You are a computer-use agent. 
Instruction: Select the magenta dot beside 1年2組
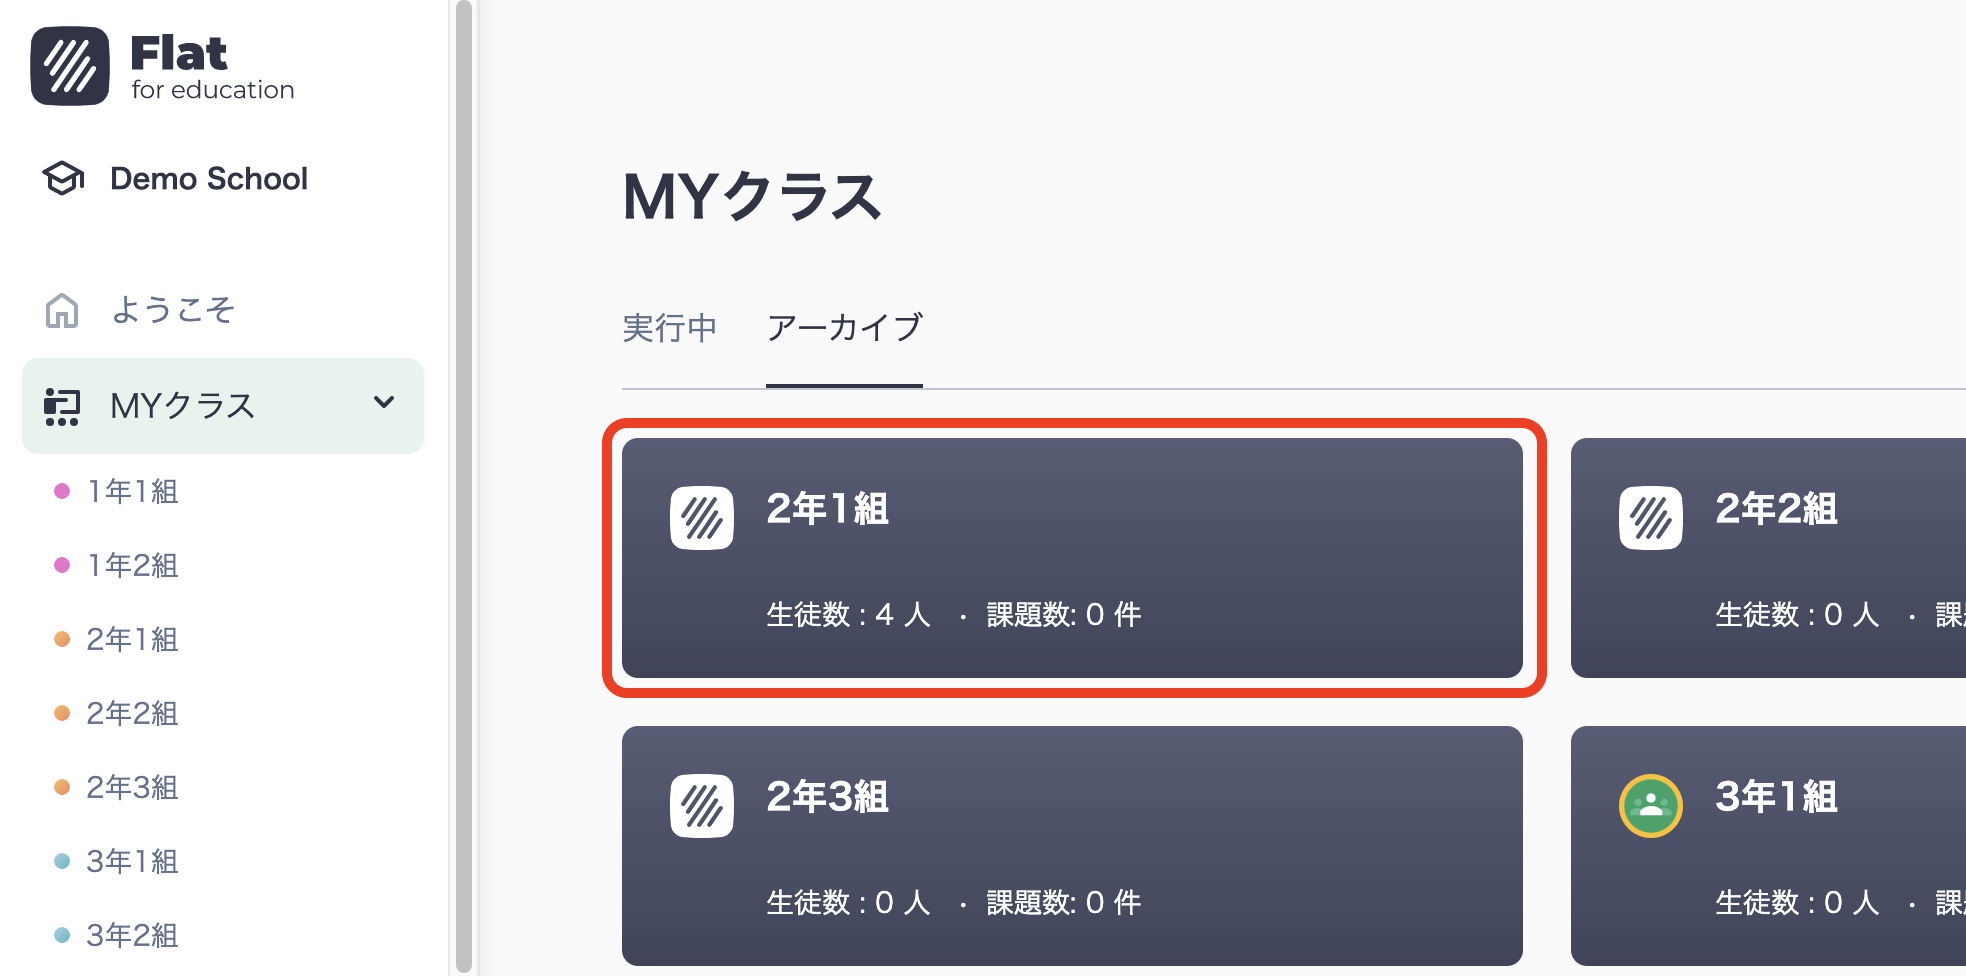point(63,565)
